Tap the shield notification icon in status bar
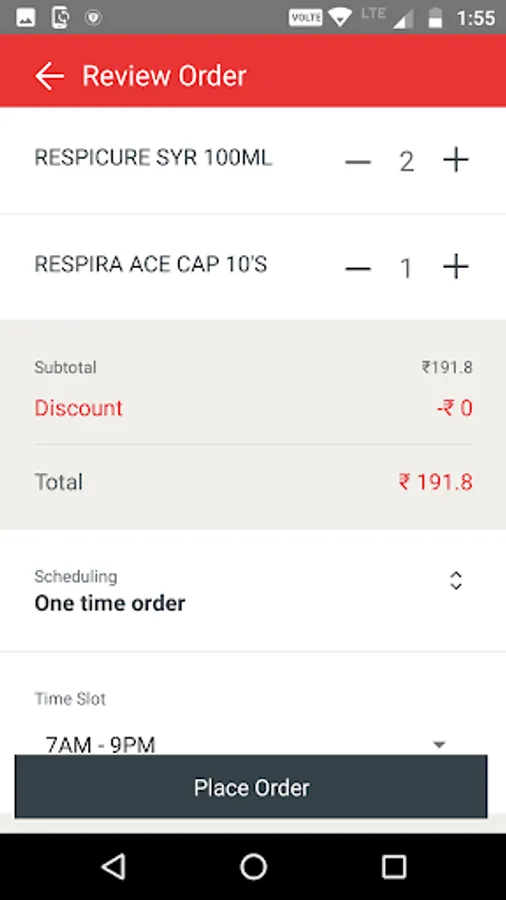The width and height of the screenshot is (506, 900). 94,18
